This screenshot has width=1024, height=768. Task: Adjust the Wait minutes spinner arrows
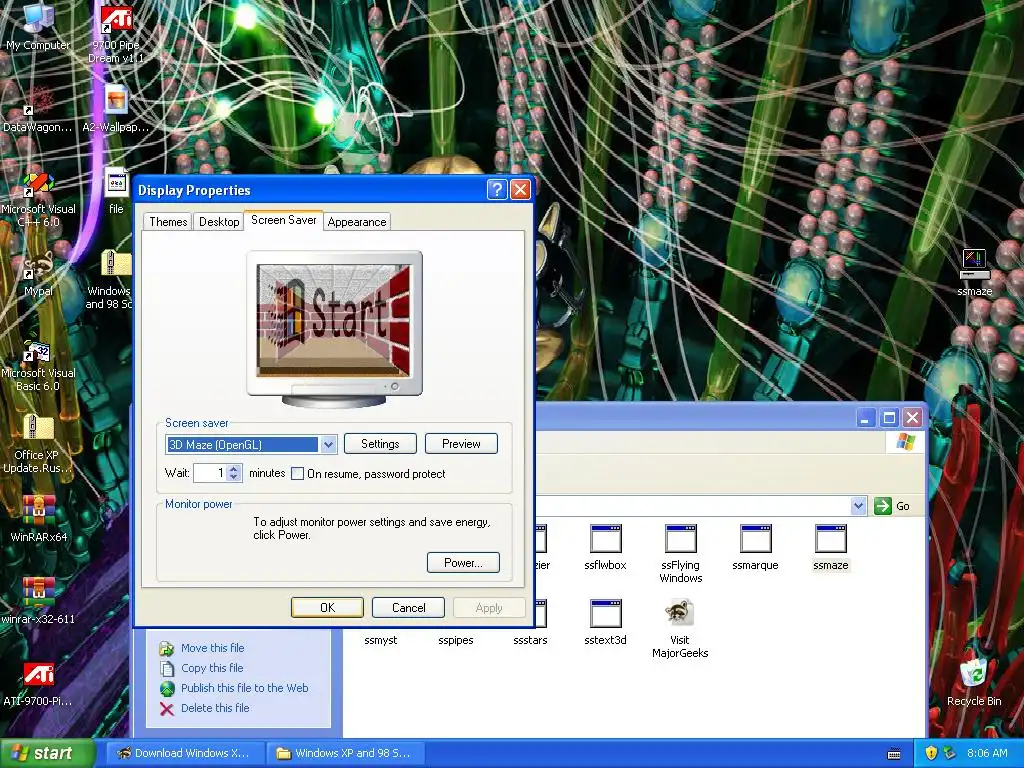[x=234, y=473]
